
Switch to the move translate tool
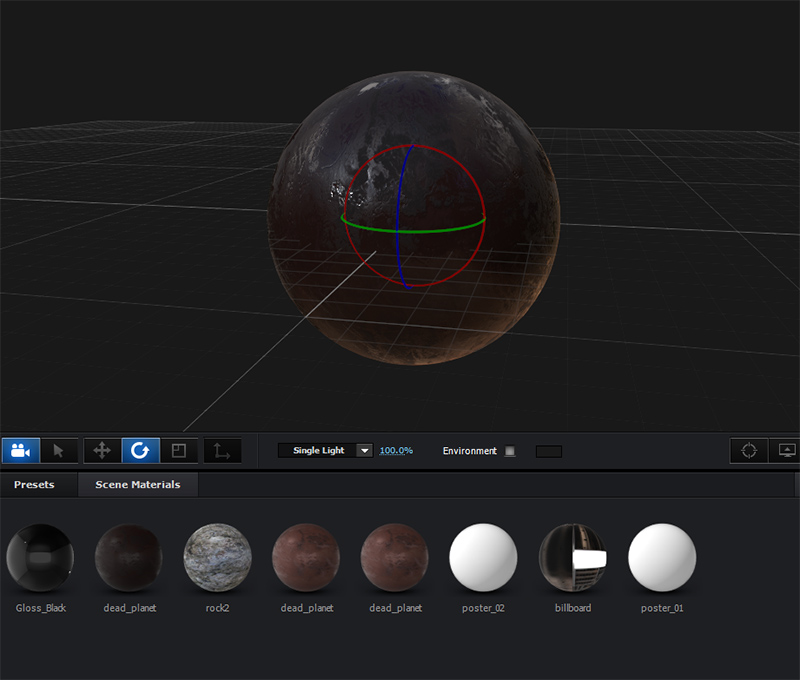[x=102, y=451]
